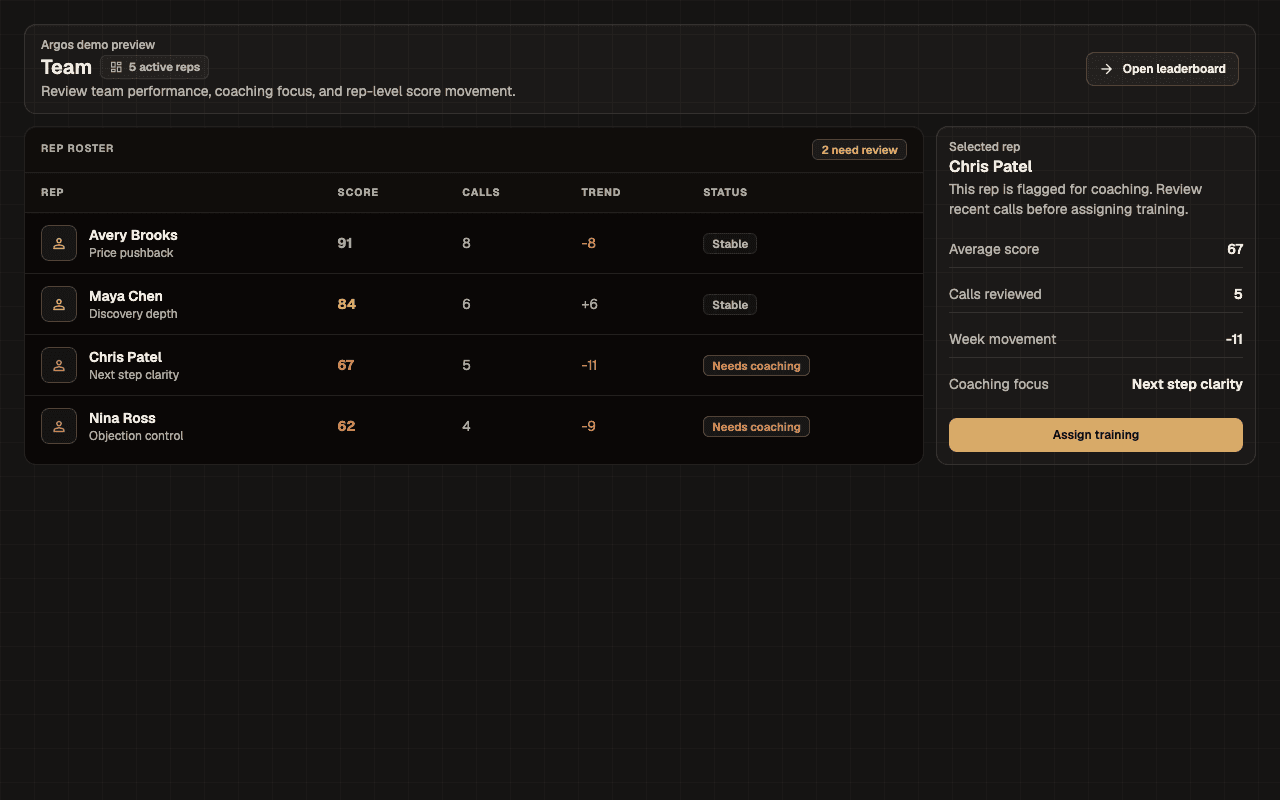Click the 2 need review badge
The height and width of the screenshot is (800, 1280).
859,150
